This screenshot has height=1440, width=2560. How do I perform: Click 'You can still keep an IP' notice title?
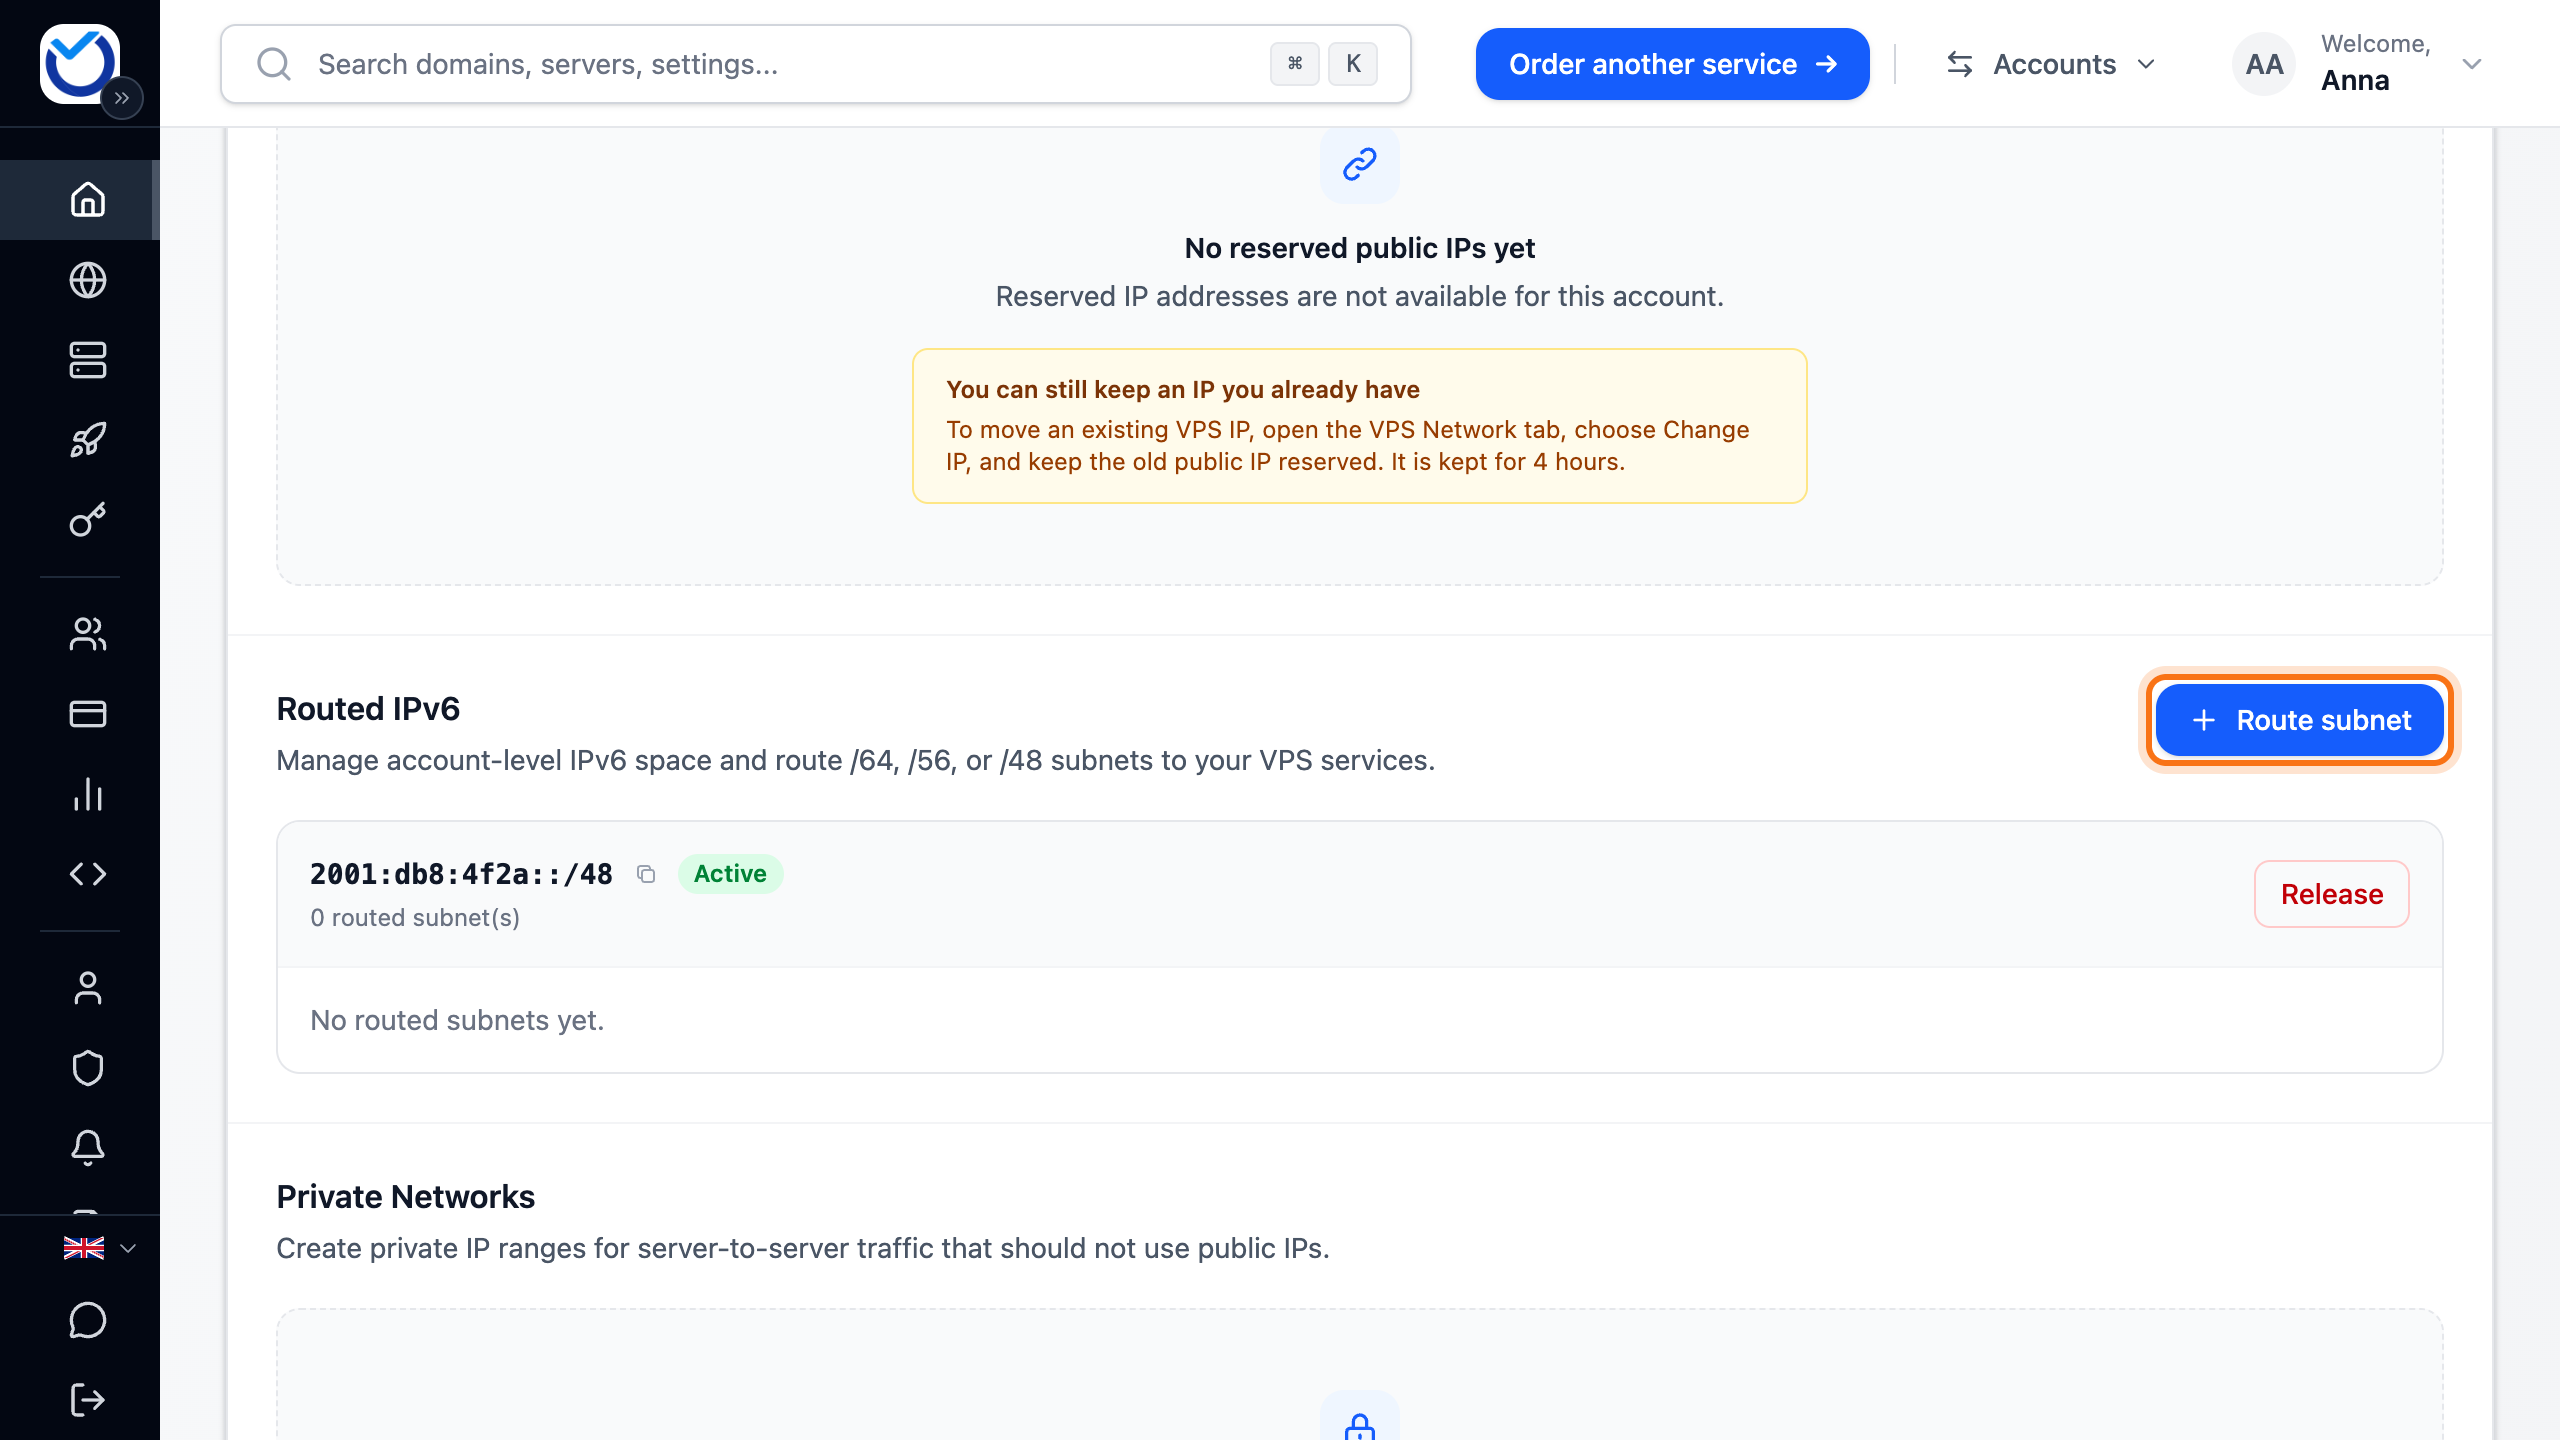tap(1183, 389)
